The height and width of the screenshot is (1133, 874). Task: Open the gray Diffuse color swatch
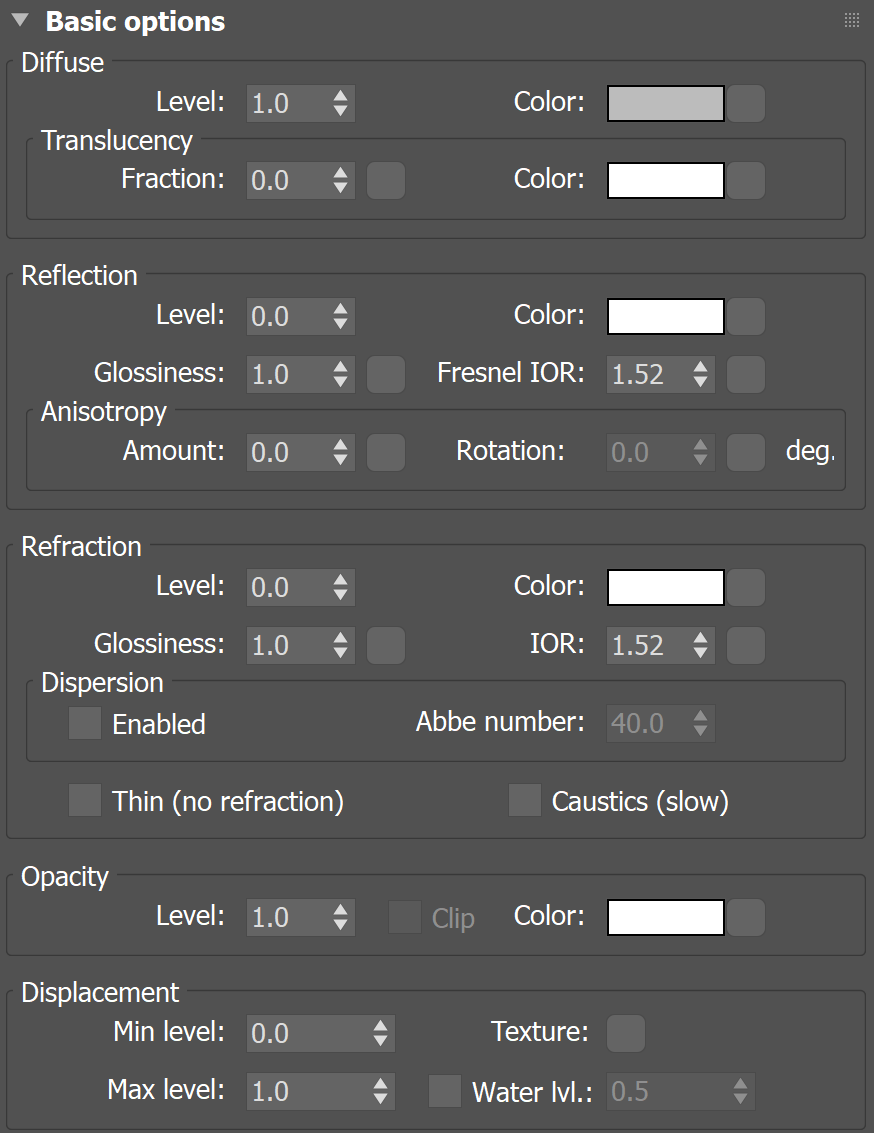(x=665, y=103)
